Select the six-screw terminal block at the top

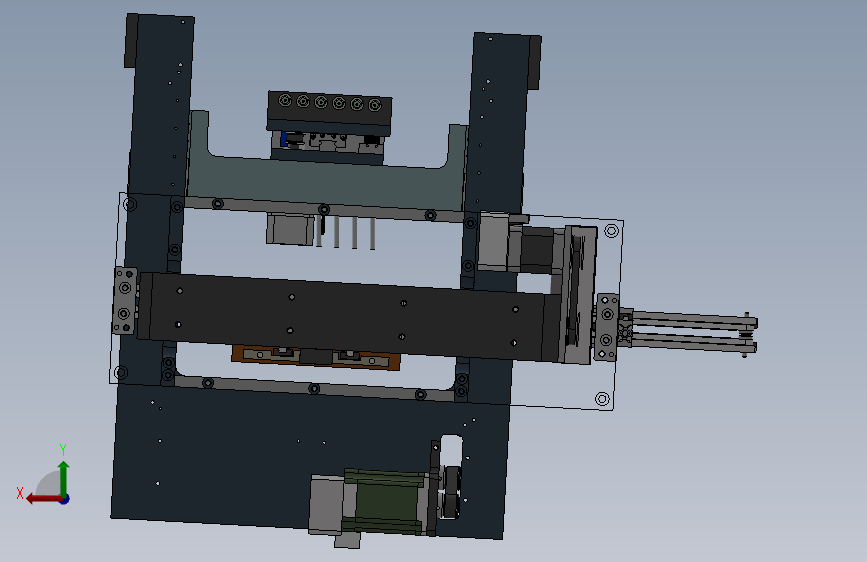click(x=330, y=113)
